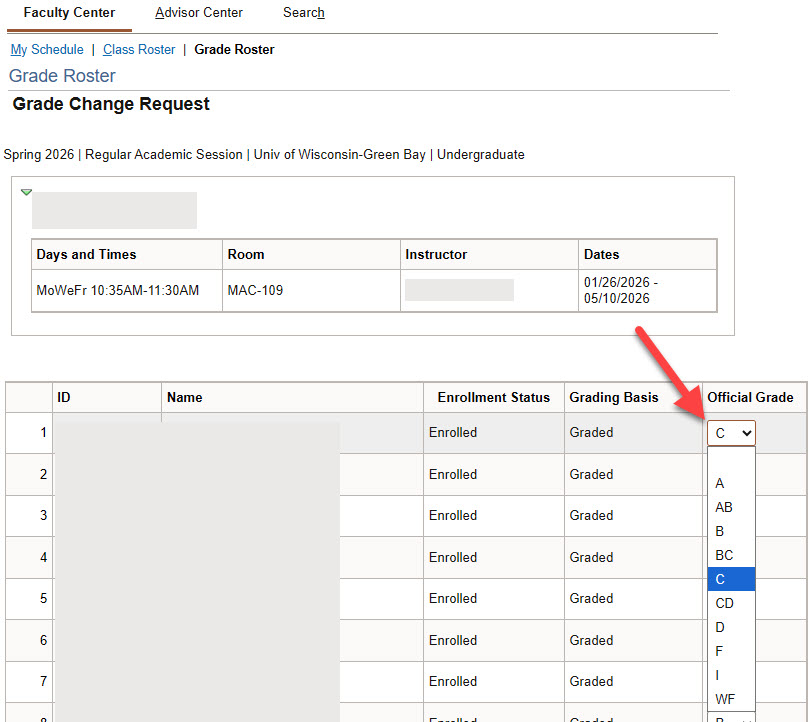Click the Grade Change Request heading
Viewport: 812px width, 722px height.
(111, 104)
